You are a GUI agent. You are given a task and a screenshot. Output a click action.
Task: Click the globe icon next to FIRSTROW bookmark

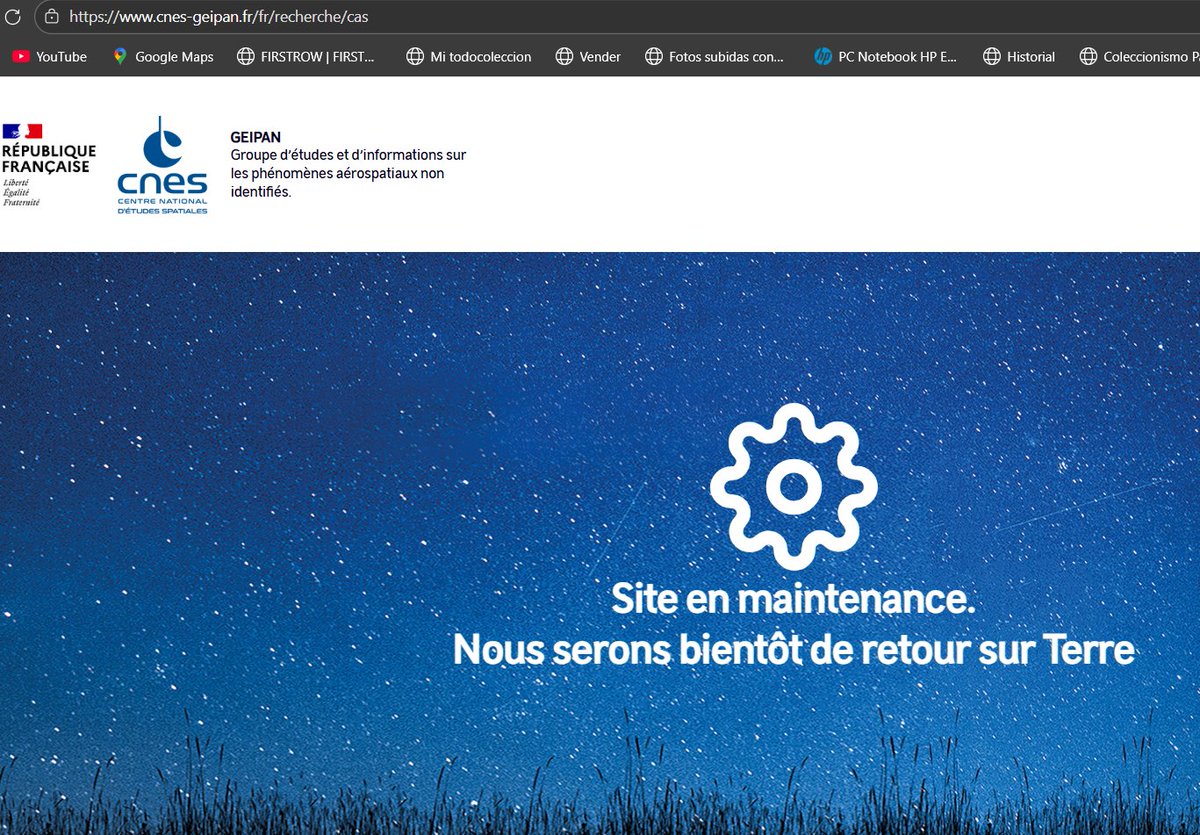tap(246, 57)
